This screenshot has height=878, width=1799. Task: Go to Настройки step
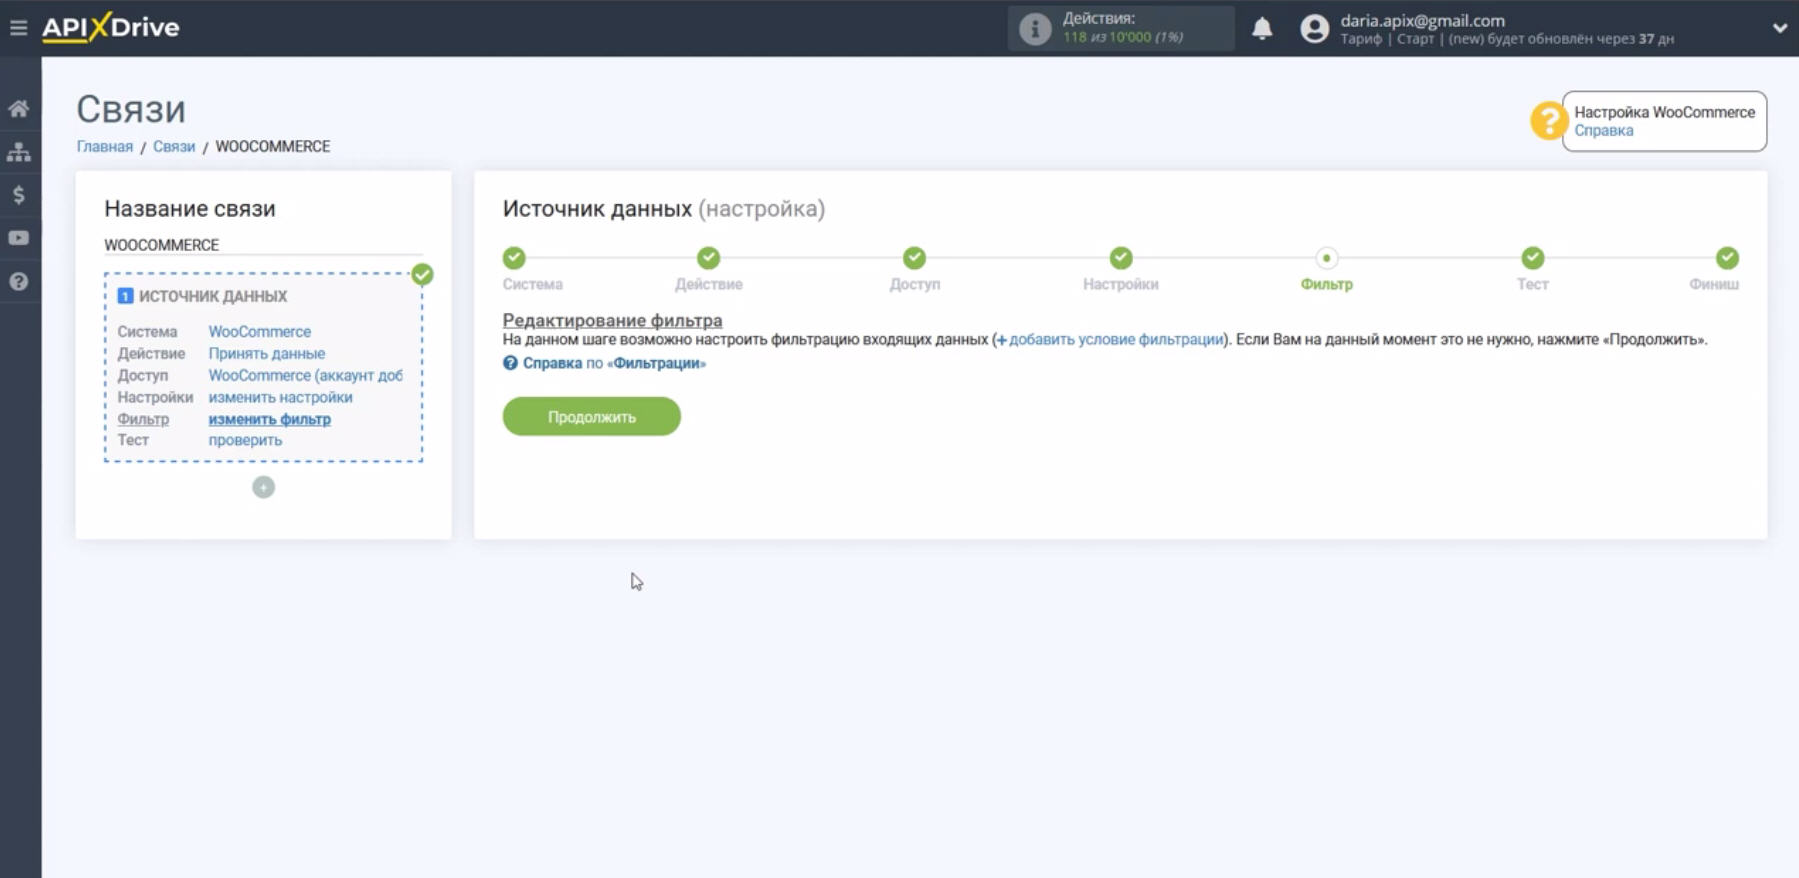click(x=1120, y=258)
